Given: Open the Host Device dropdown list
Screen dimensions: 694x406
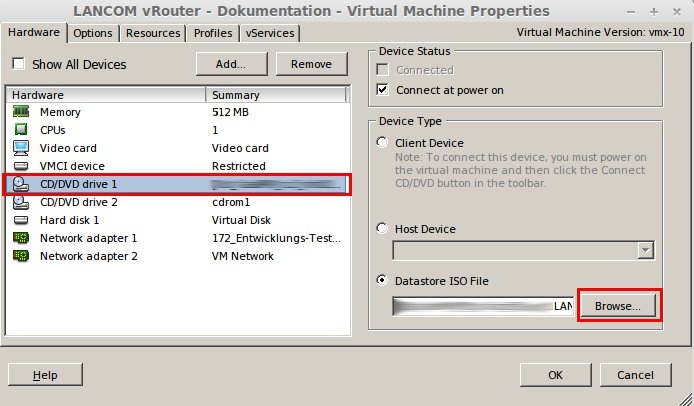Looking at the screenshot, I should coord(644,250).
